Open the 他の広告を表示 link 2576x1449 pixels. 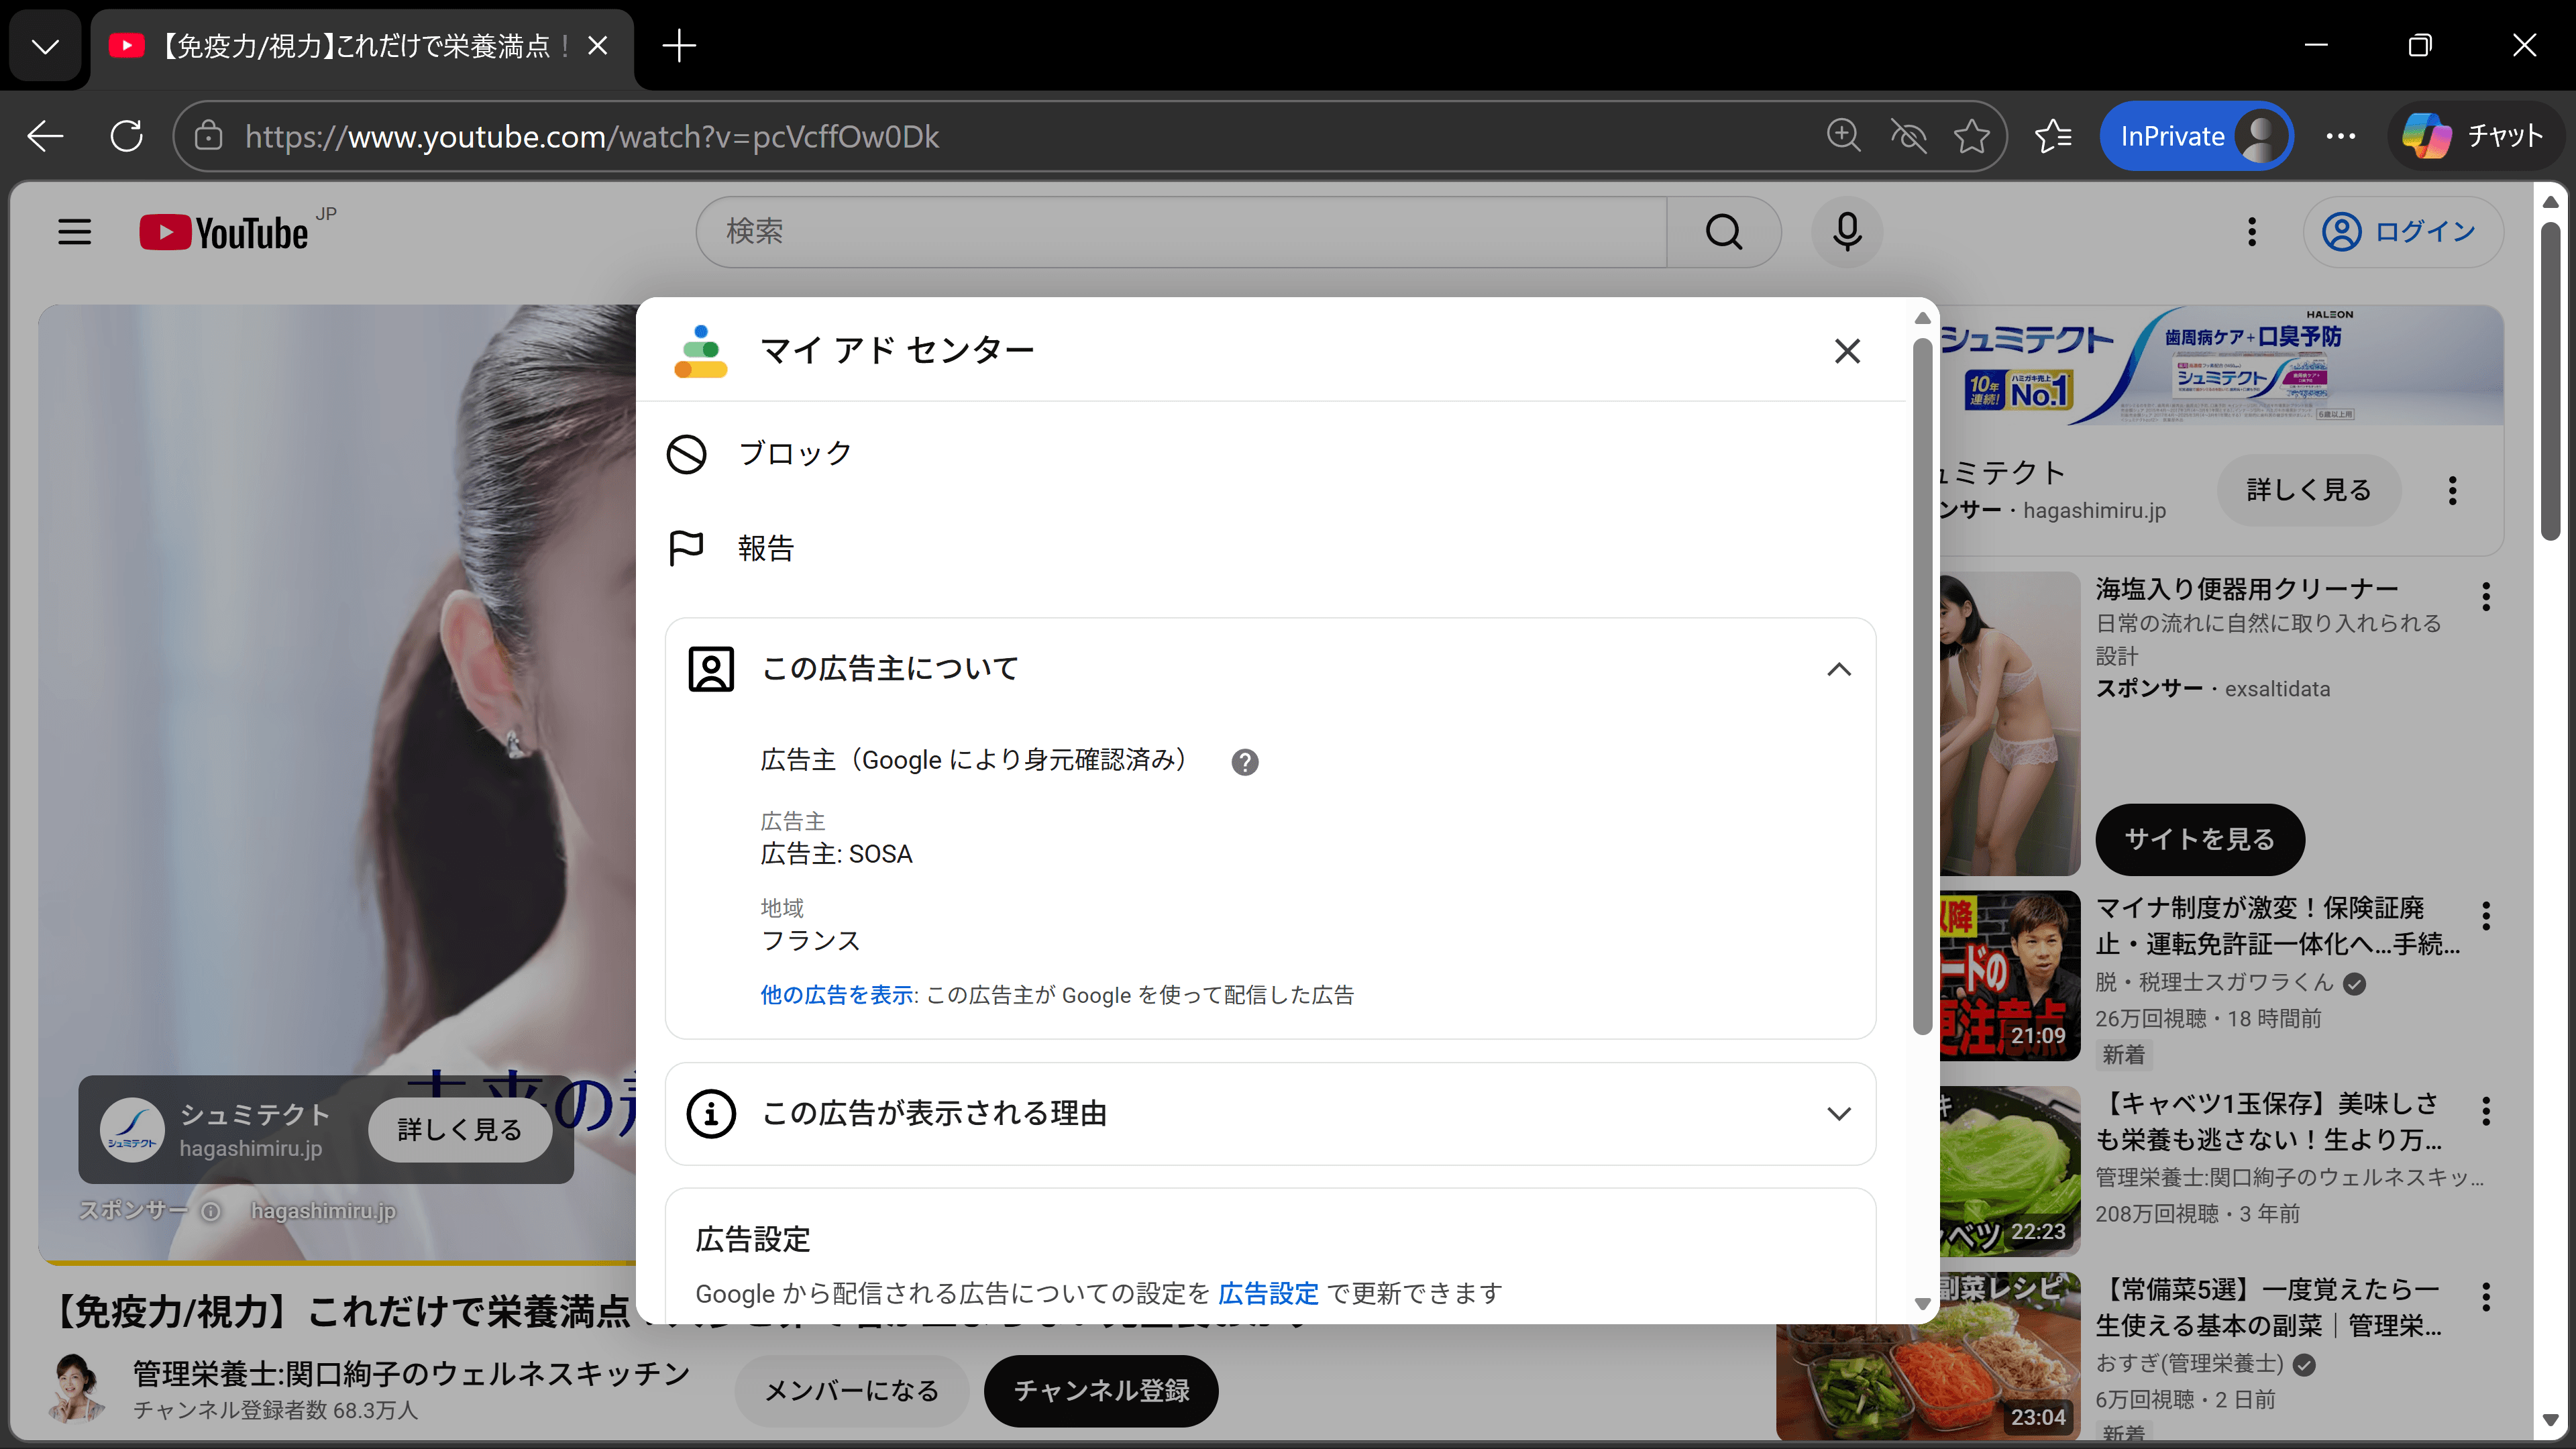tap(837, 995)
